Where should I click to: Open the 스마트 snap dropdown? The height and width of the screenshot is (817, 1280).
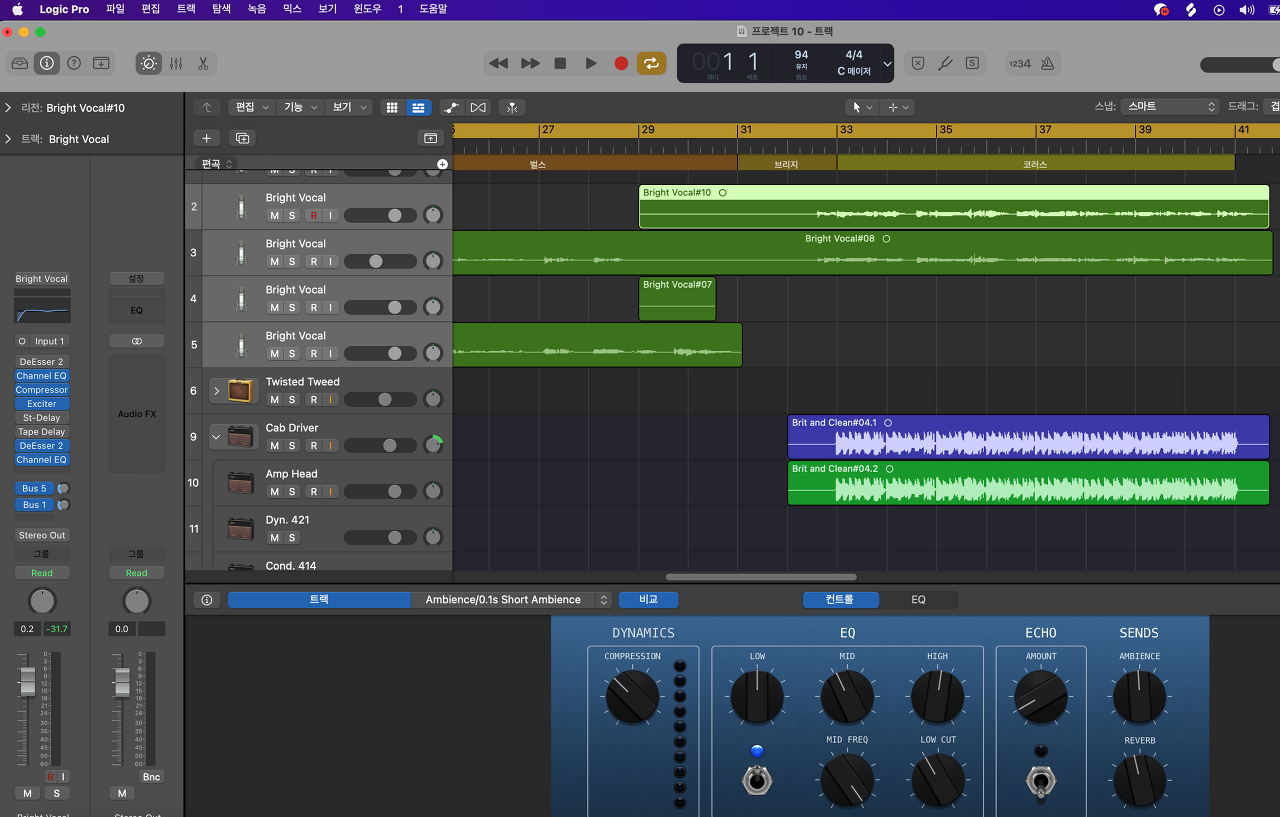pos(1170,106)
